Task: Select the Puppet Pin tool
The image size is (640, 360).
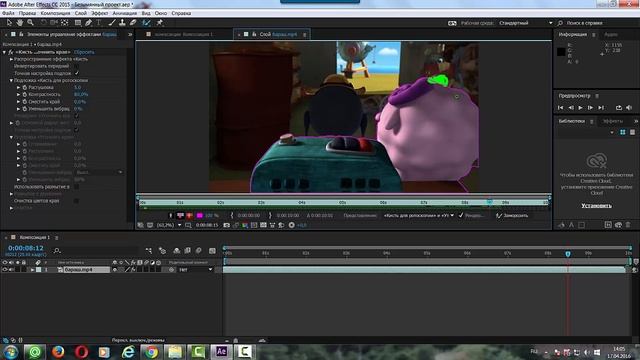Action: click(x=160, y=23)
